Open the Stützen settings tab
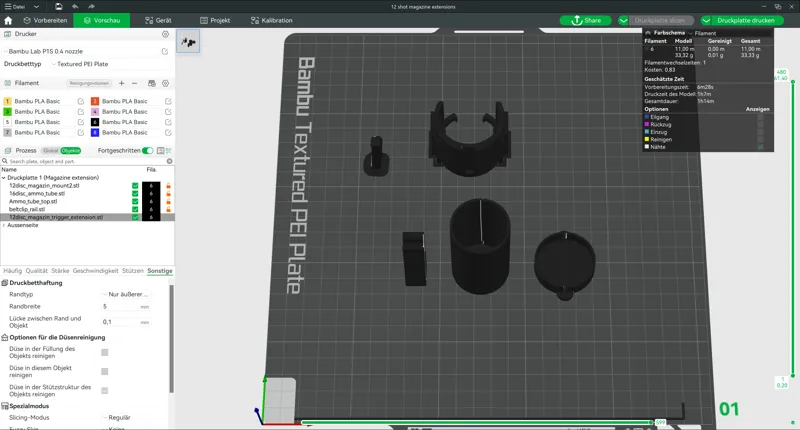Image resolution: width=800 pixels, height=430 pixels. pos(133,271)
